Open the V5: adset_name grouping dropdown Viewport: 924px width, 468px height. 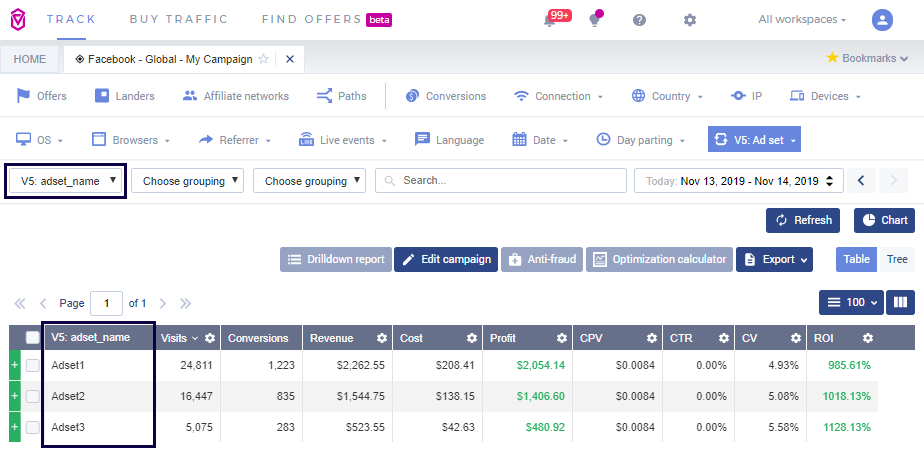point(66,181)
